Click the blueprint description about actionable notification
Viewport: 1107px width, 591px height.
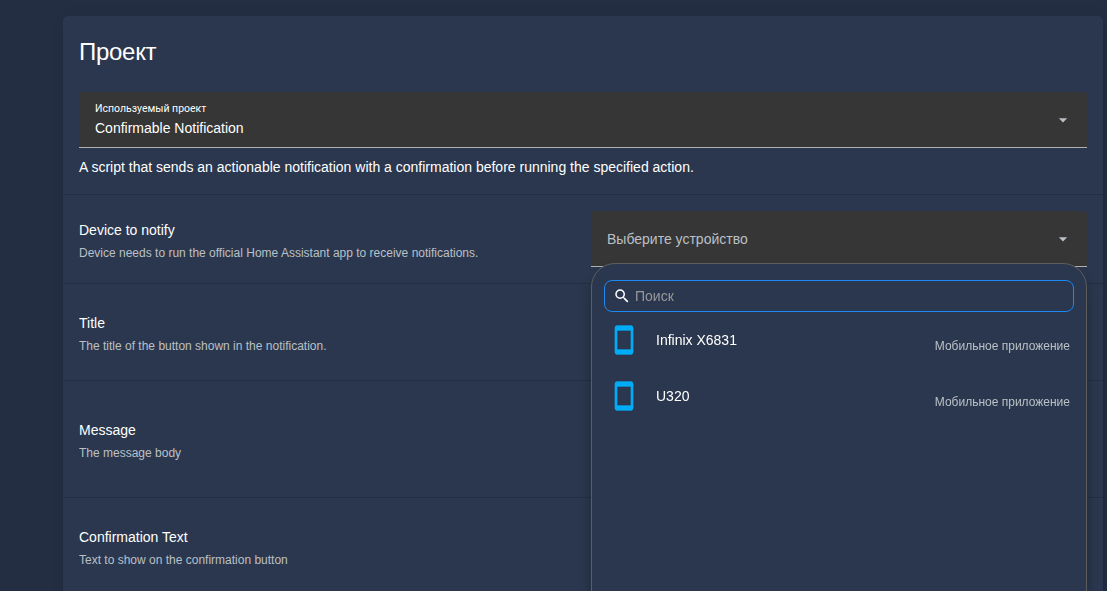(x=386, y=167)
